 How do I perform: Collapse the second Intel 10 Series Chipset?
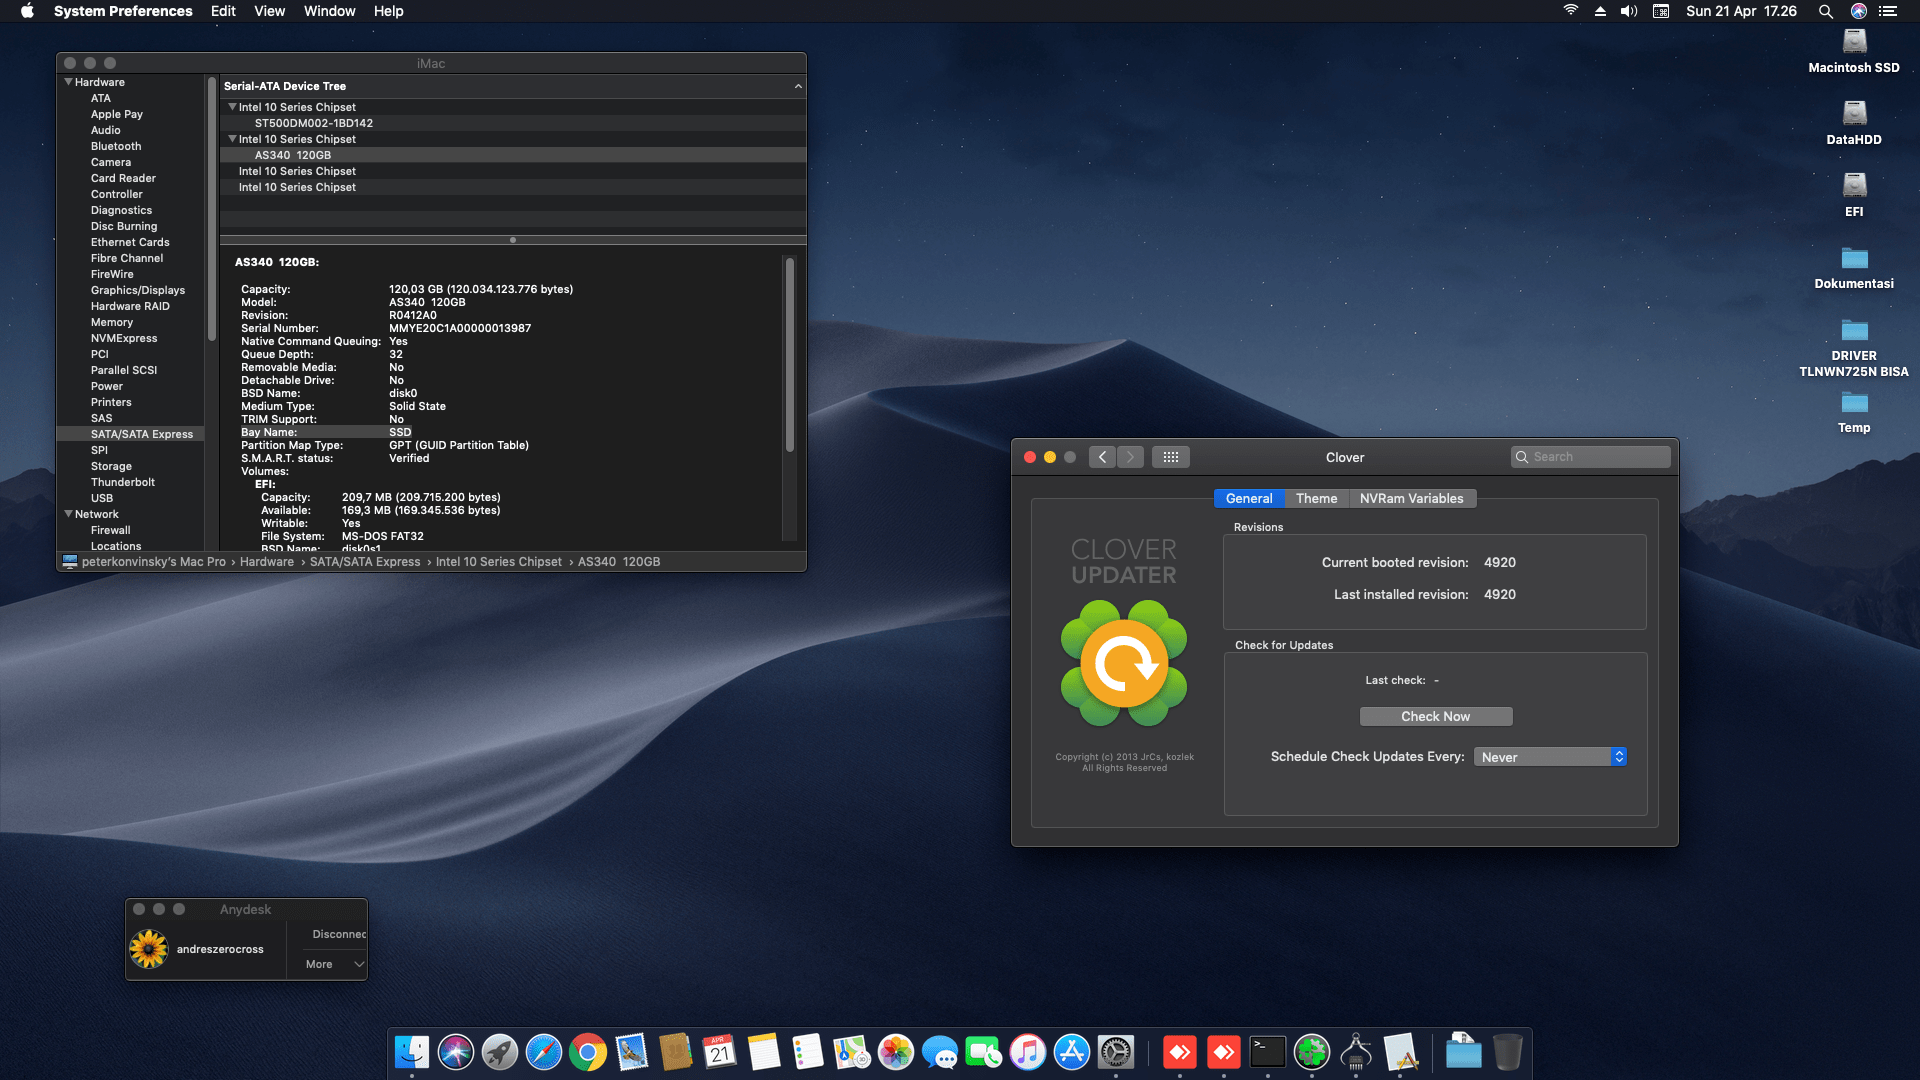pyautogui.click(x=233, y=139)
